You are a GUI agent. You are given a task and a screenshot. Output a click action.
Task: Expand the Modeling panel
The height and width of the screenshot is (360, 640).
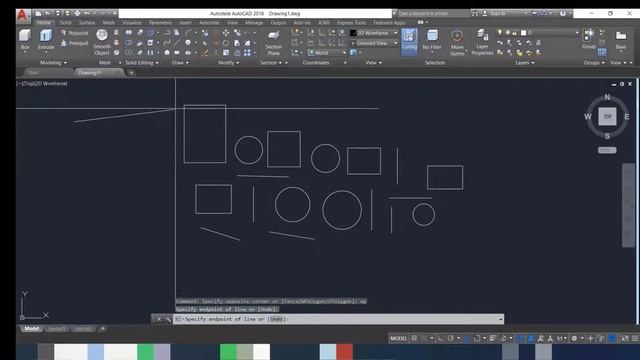click(53, 62)
